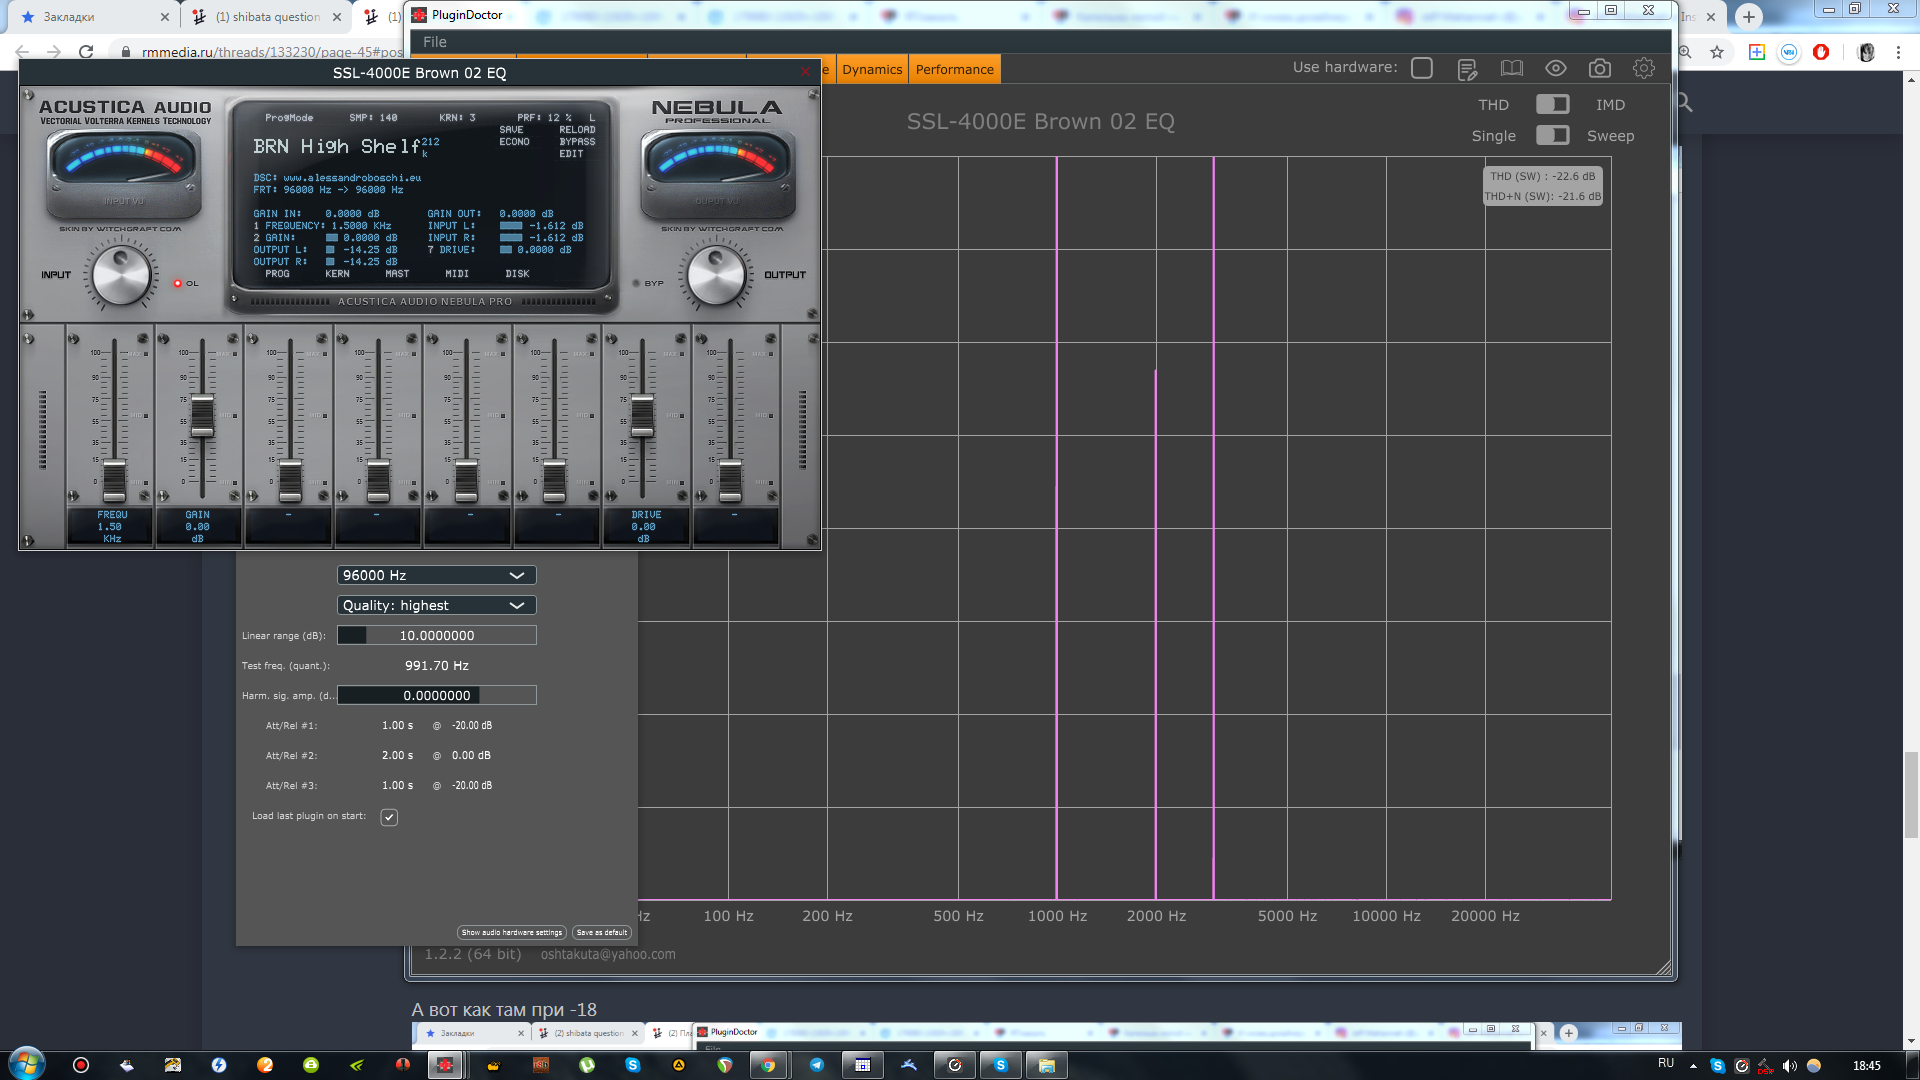Image resolution: width=1920 pixels, height=1080 pixels.
Task: Switch to the Dynamics tab
Action: click(872, 69)
